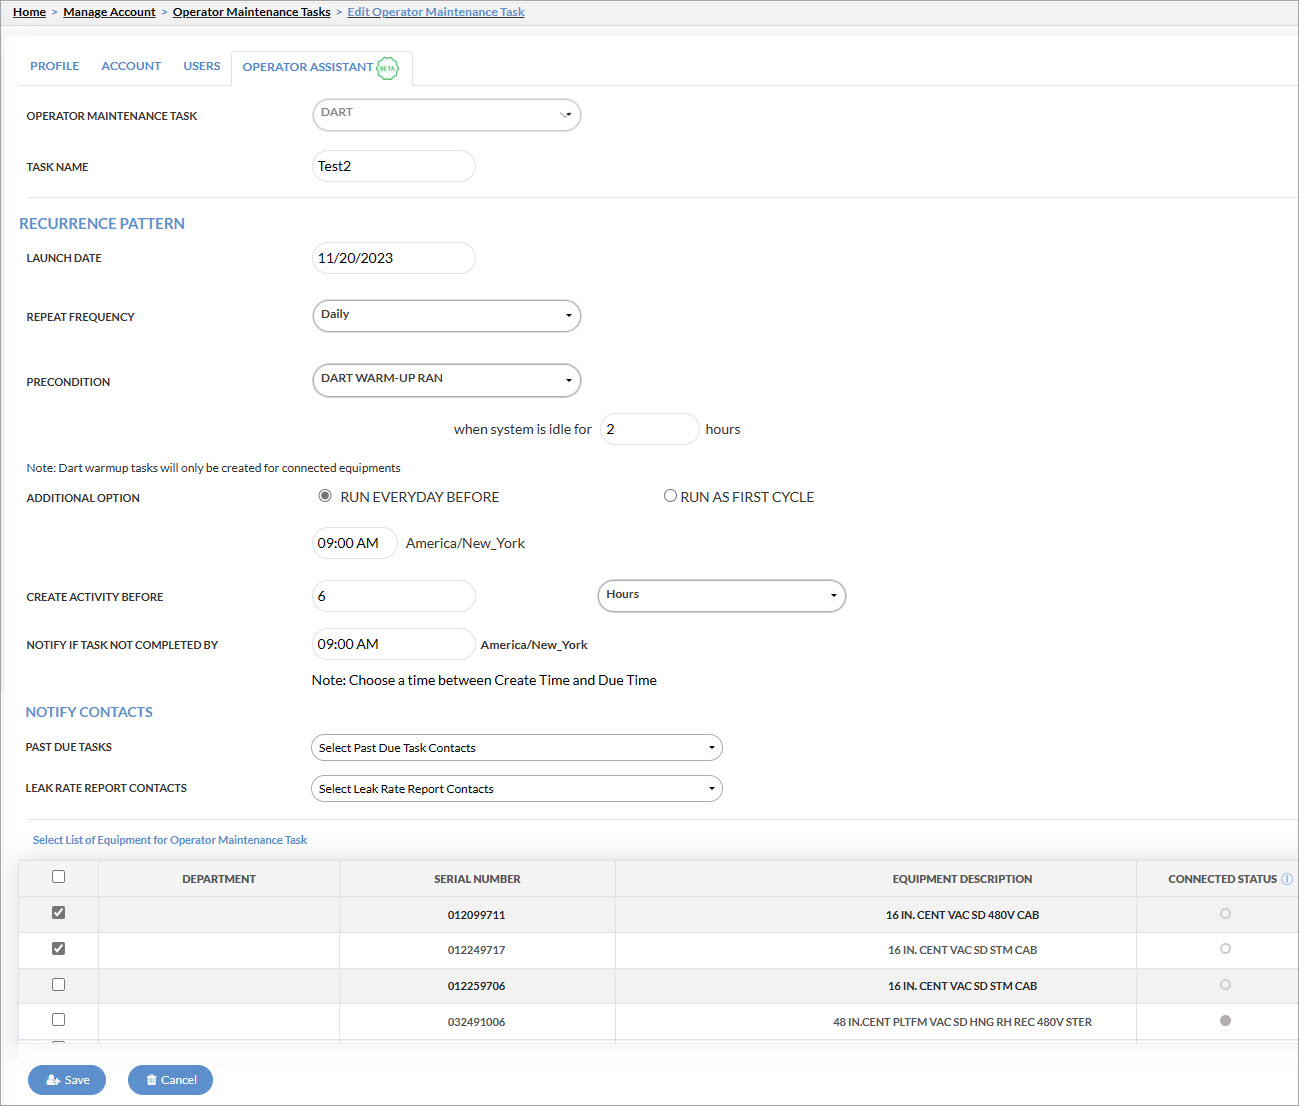Toggle the select-all equipment checkbox in header
Image resolution: width=1299 pixels, height=1106 pixels.
pyautogui.click(x=58, y=877)
